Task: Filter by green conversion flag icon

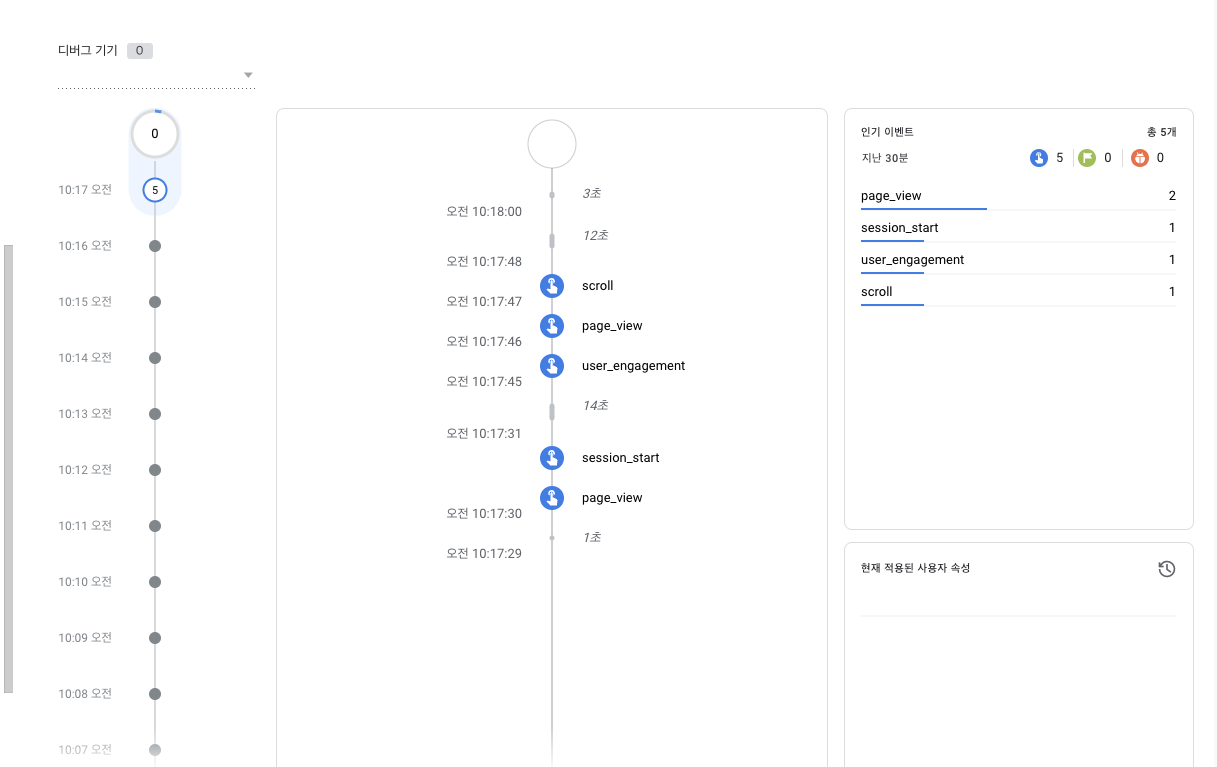Action: coord(1087,158)
